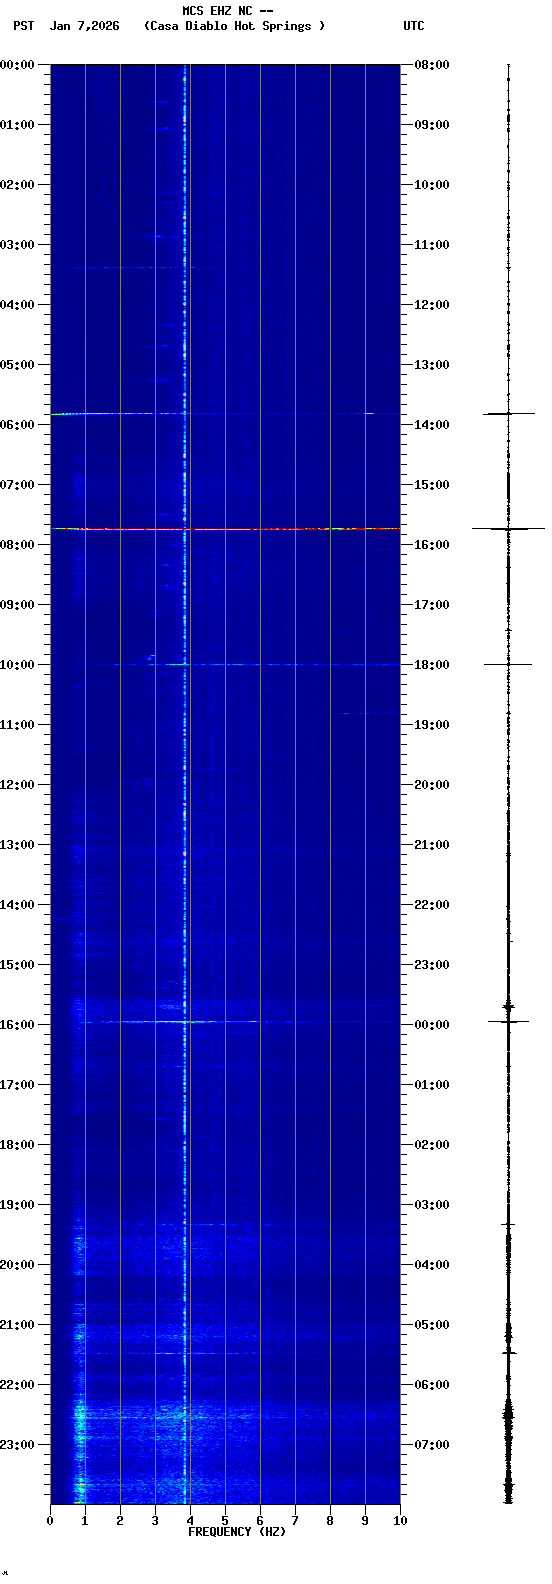Click the 08:00 UTC time label
The height and width of the screenshot is (1584, 552).
[432, 65]
